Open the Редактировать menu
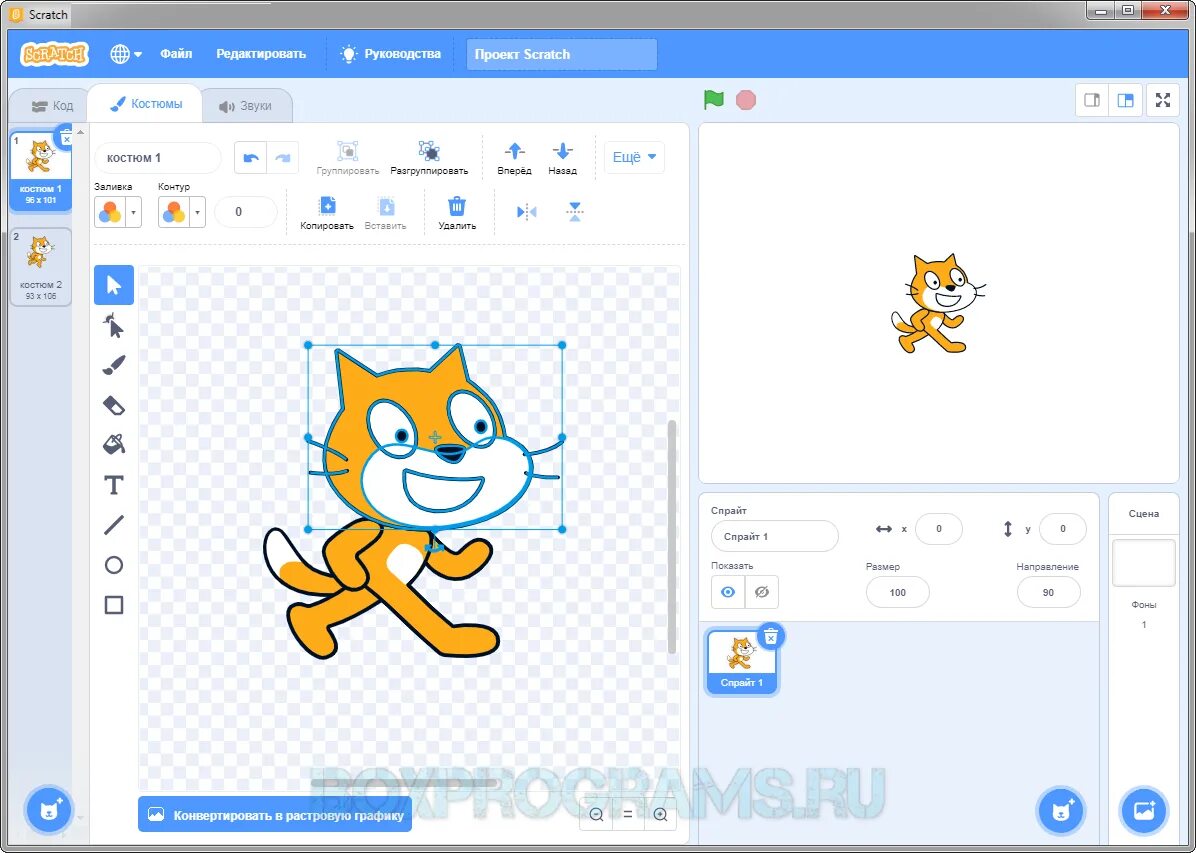Screen dimensions: 1196x853 261,54
